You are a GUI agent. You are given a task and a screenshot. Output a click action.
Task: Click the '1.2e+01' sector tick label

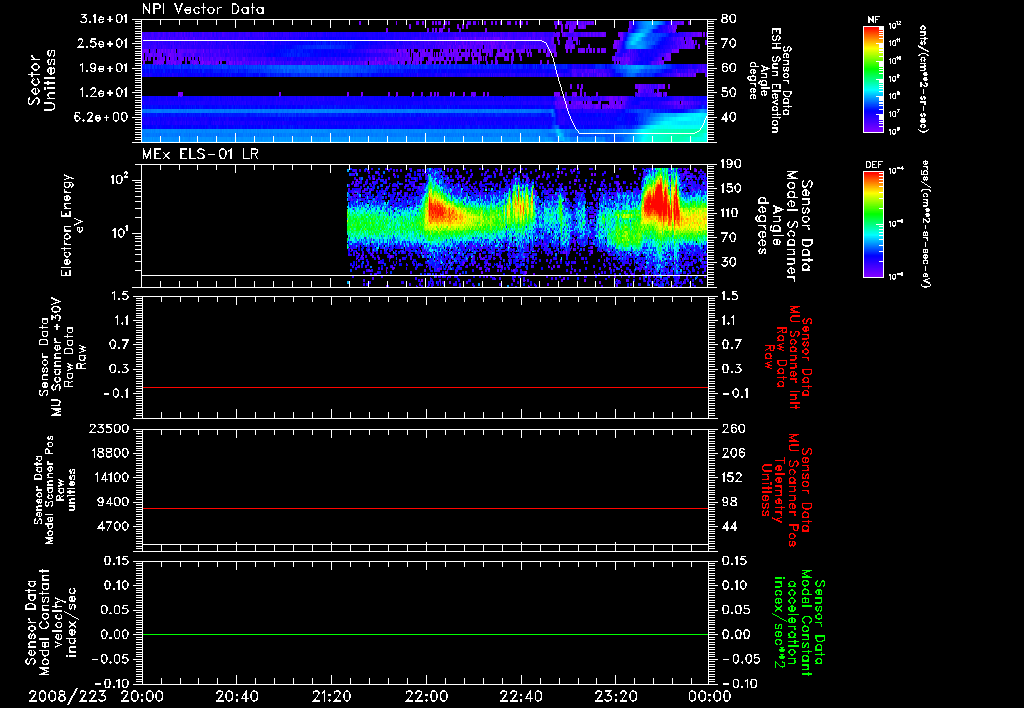click(103, 93)
